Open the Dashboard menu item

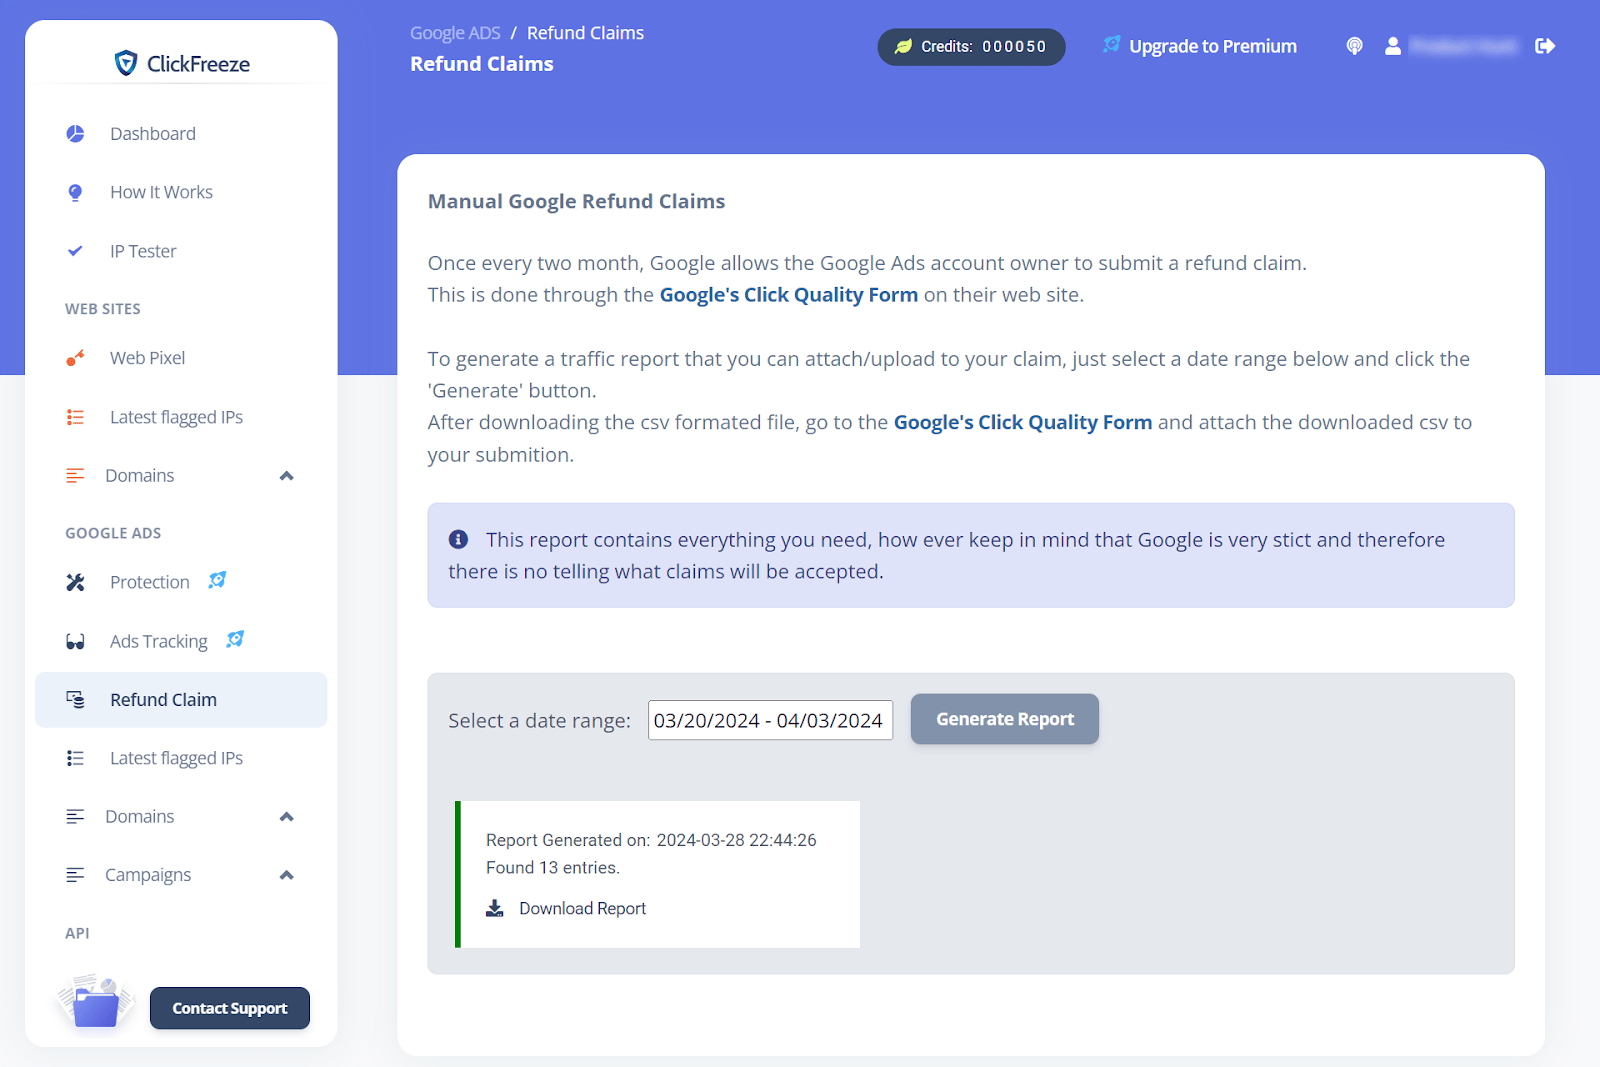tap(153, 134)
